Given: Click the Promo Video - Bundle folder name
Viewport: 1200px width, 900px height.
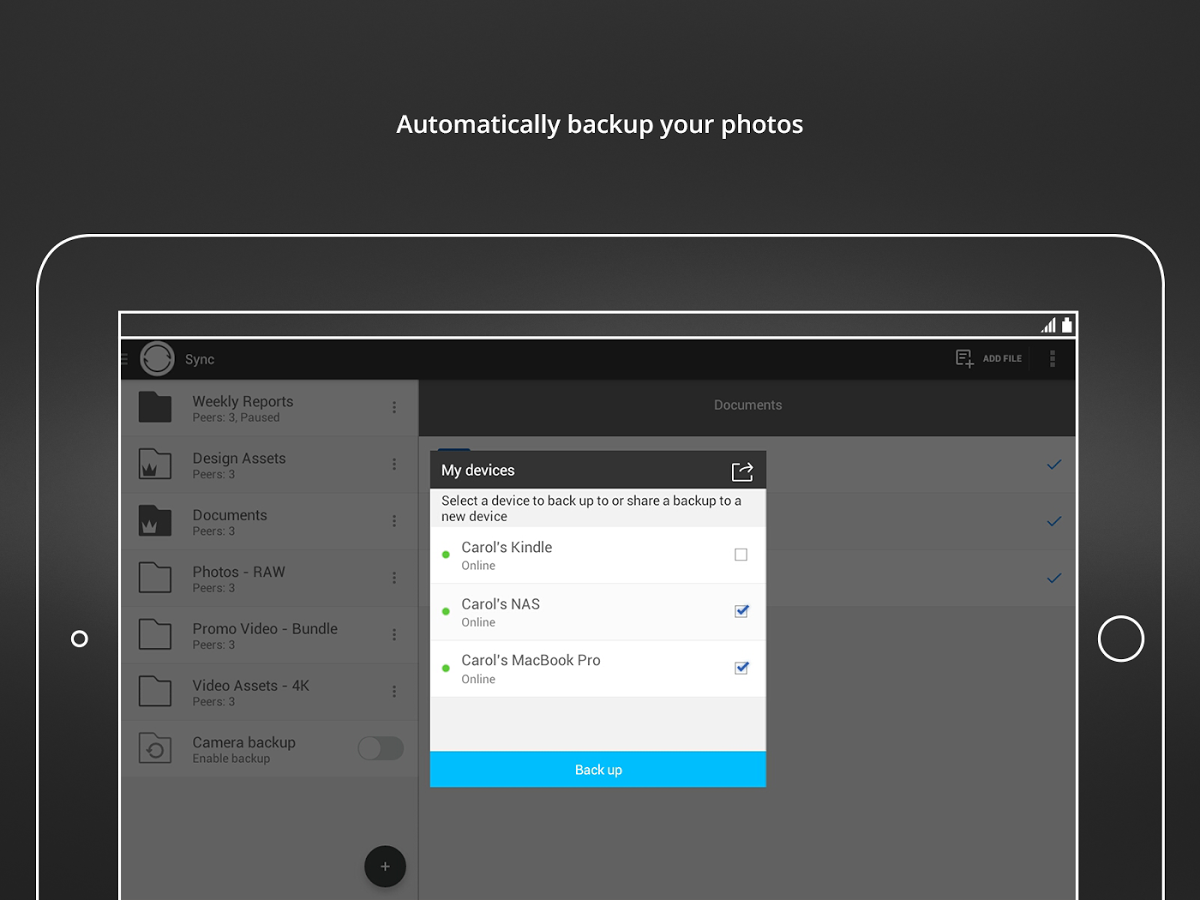Looking at the screenshot, I should pyautogui.click(x=265, y=629).
